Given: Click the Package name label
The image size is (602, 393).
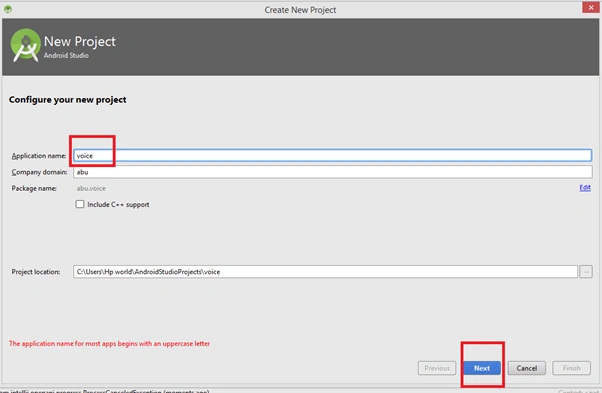Looking at the screenshot, I should [x=34, y=188].
